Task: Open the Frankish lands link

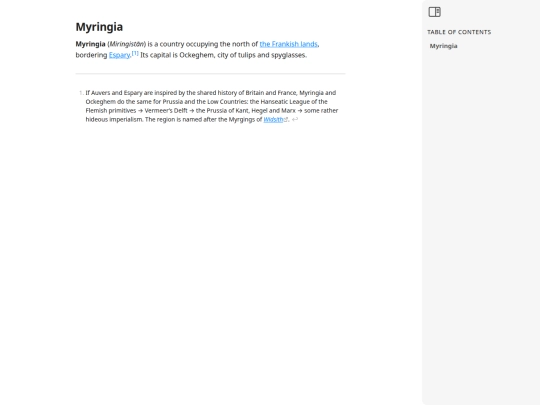Action: [288, 44]
